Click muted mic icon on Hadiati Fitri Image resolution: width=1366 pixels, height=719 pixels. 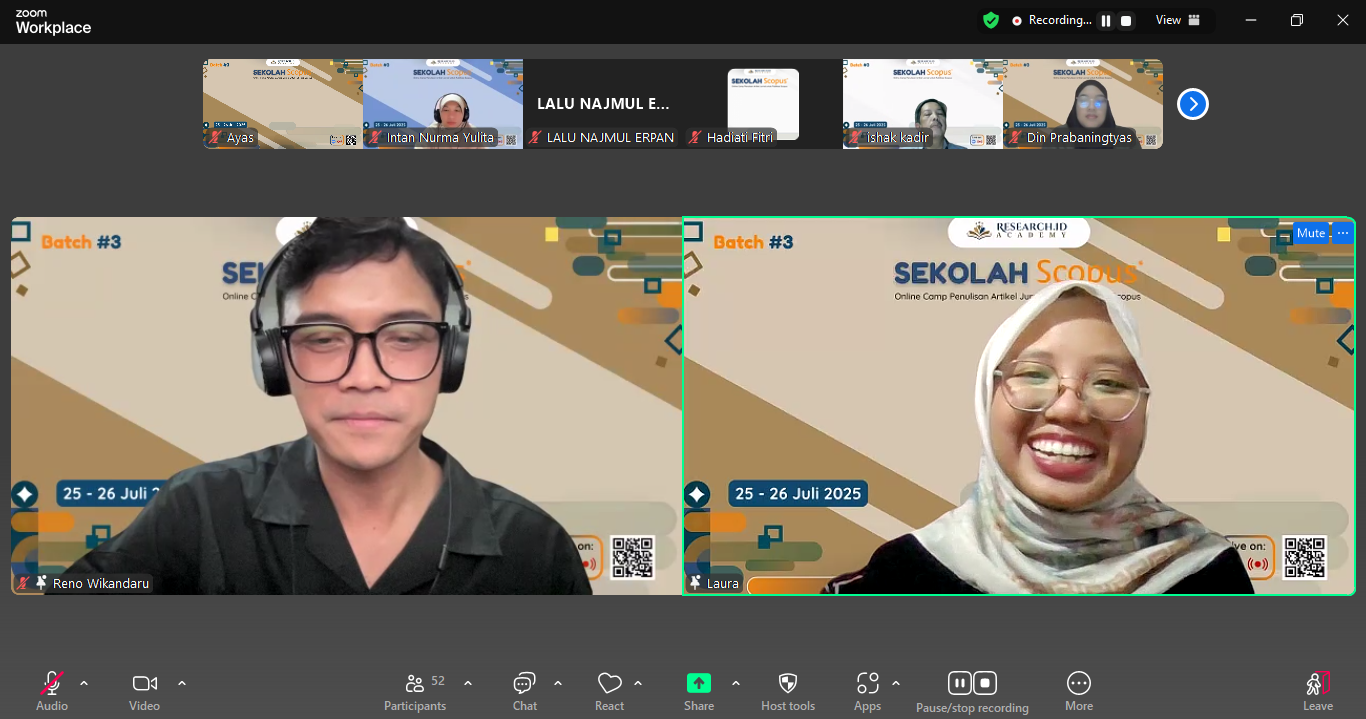coord(694,138)
